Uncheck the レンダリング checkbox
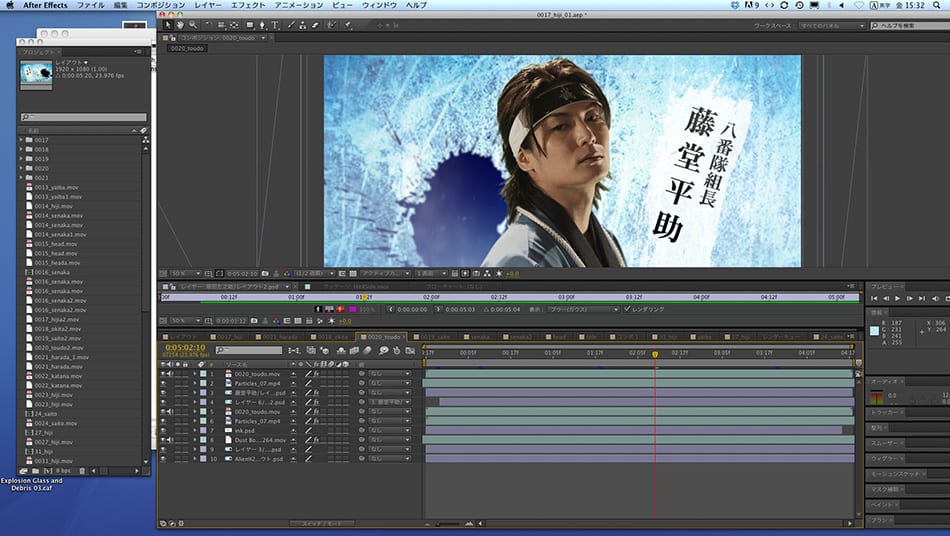Screen dimensions: 950x536 point(627,310)
